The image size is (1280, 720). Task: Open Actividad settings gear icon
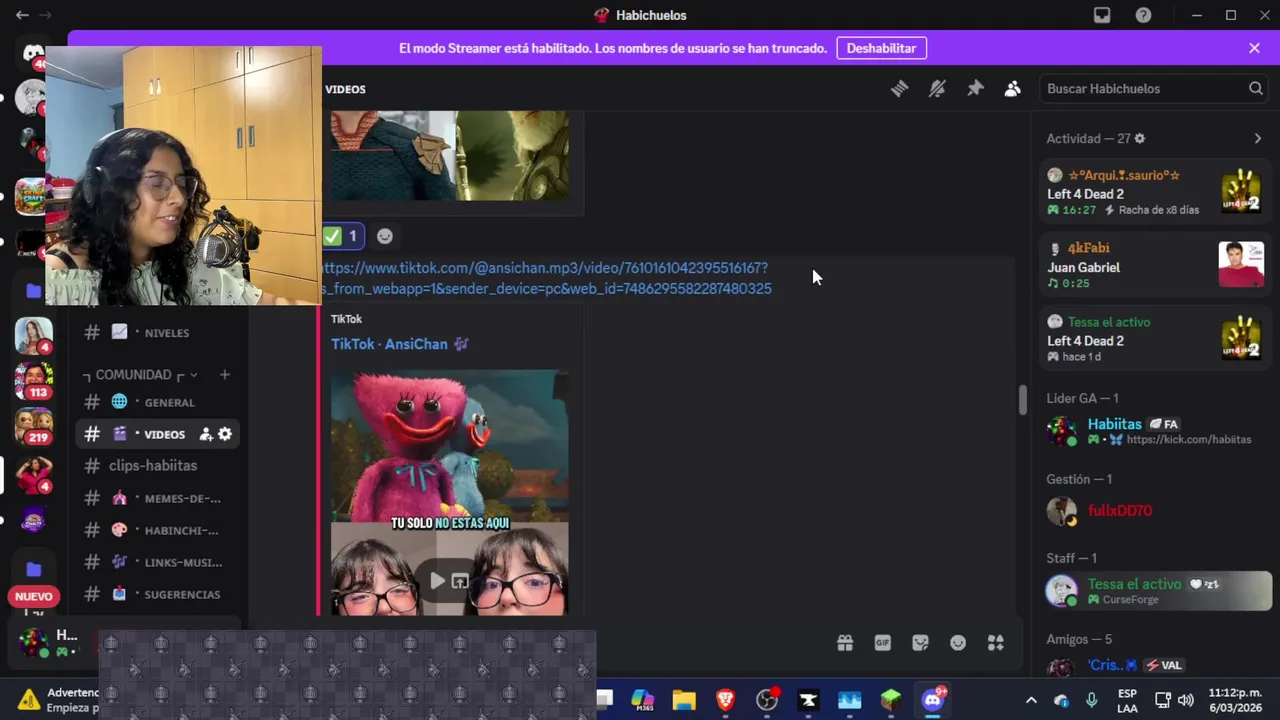click(1139, 139)
